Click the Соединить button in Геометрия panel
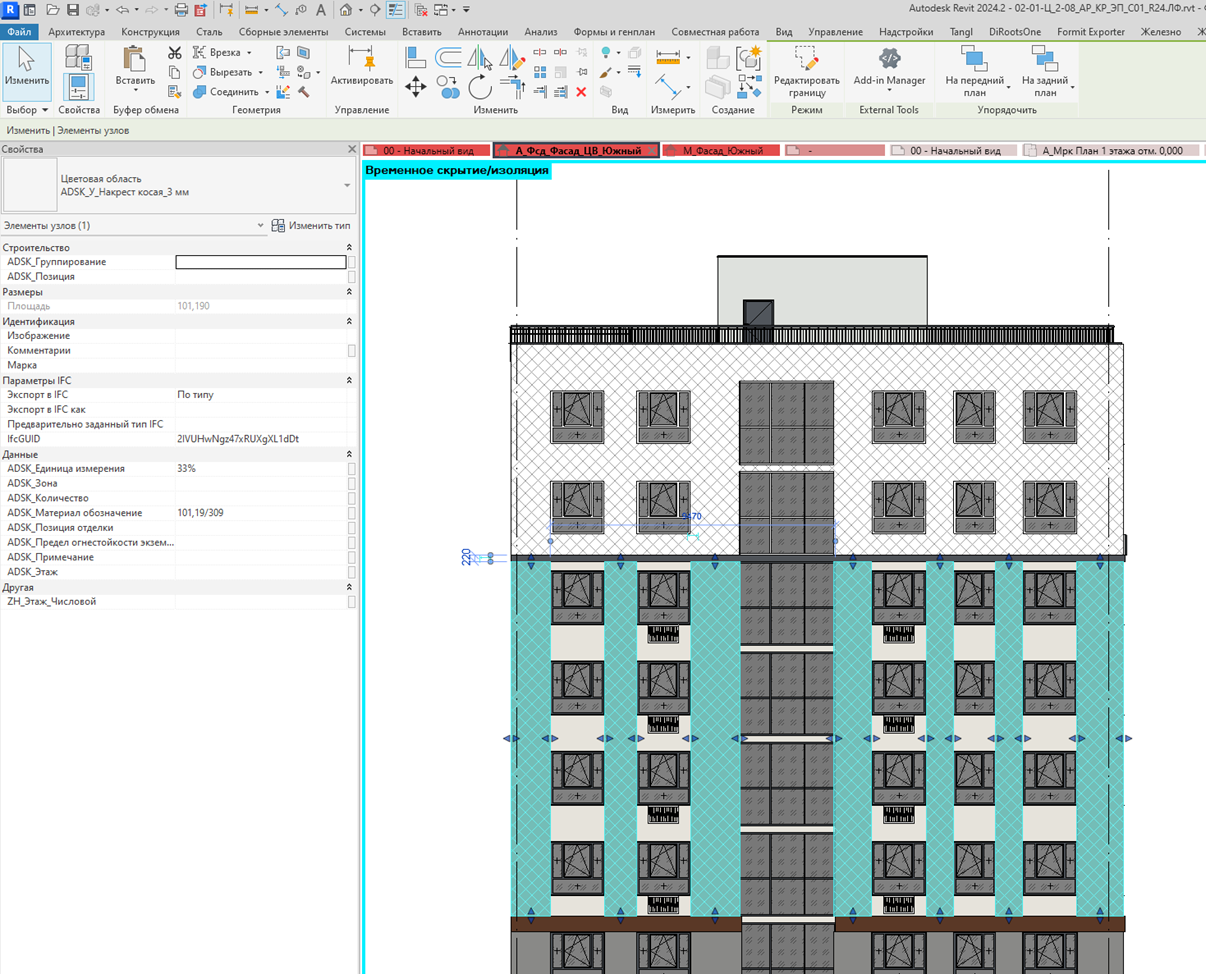The height and width of the screenshot is (974, 1206). 231,92
